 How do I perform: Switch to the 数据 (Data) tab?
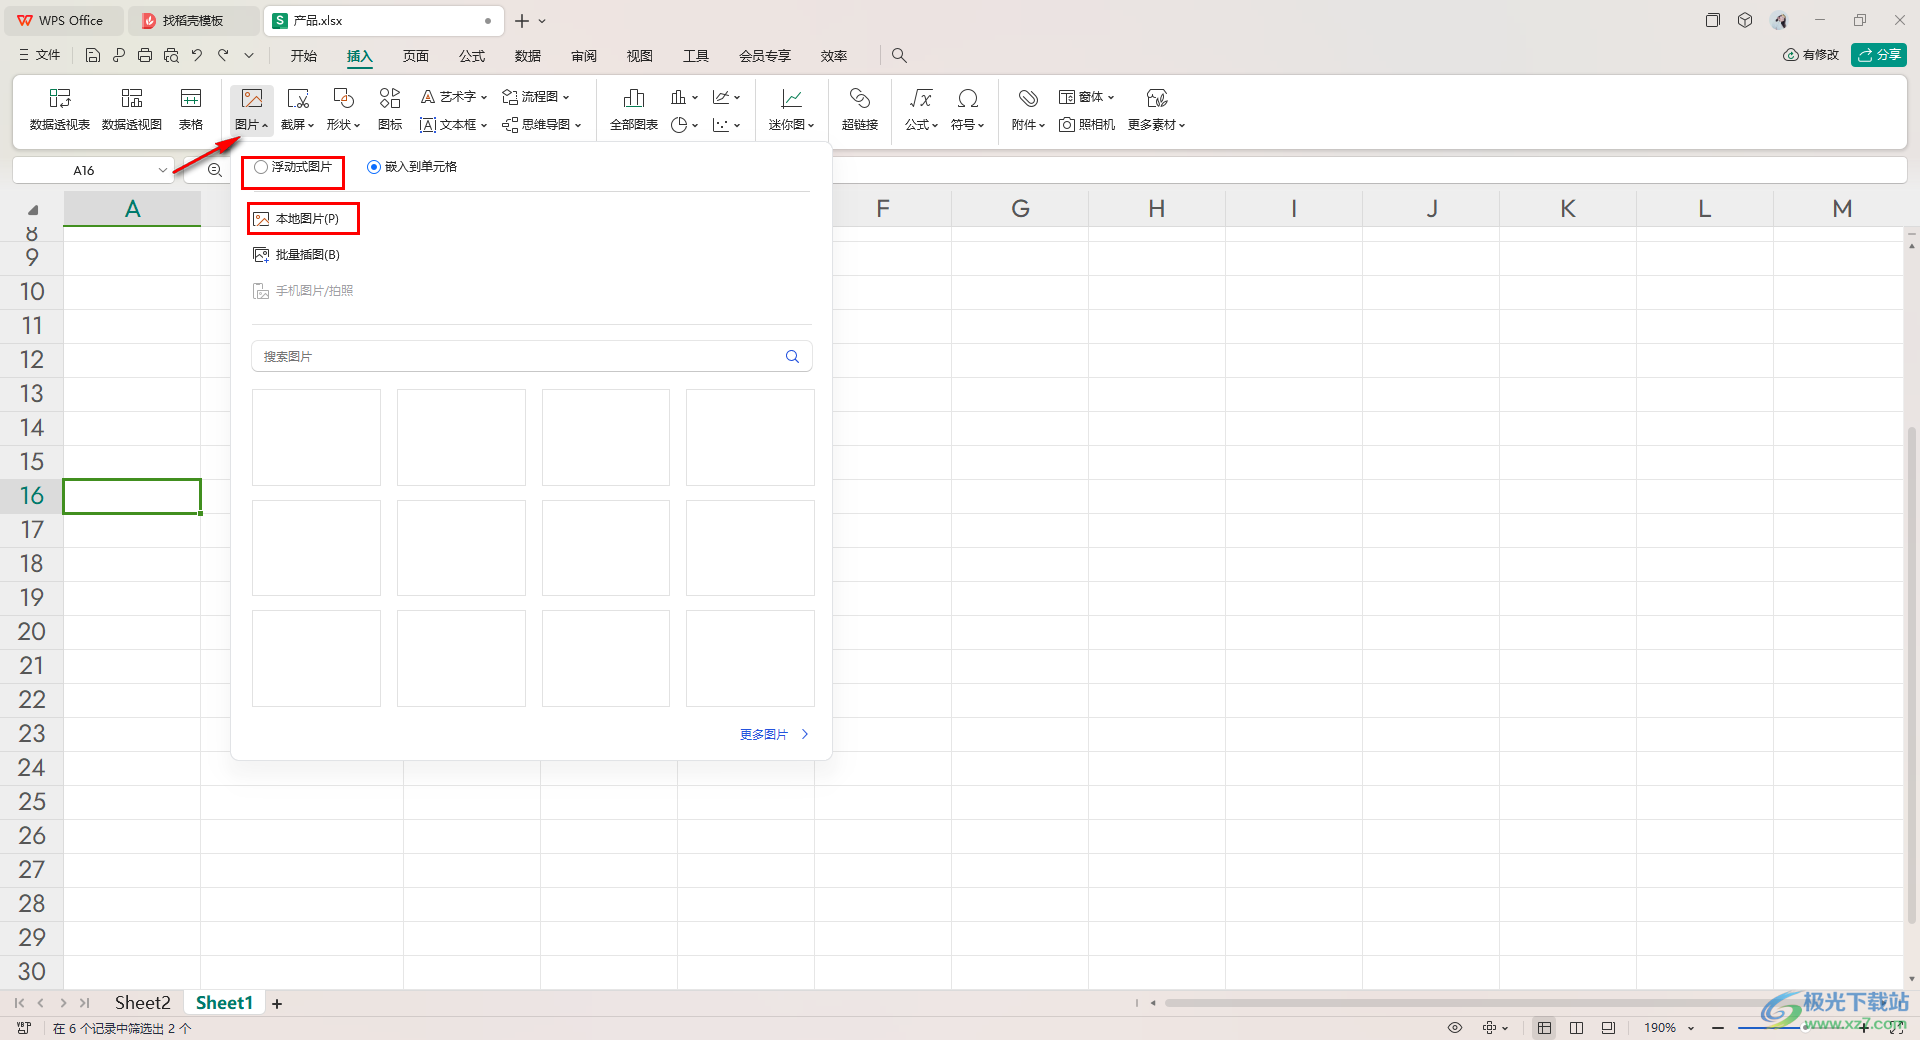528,56
